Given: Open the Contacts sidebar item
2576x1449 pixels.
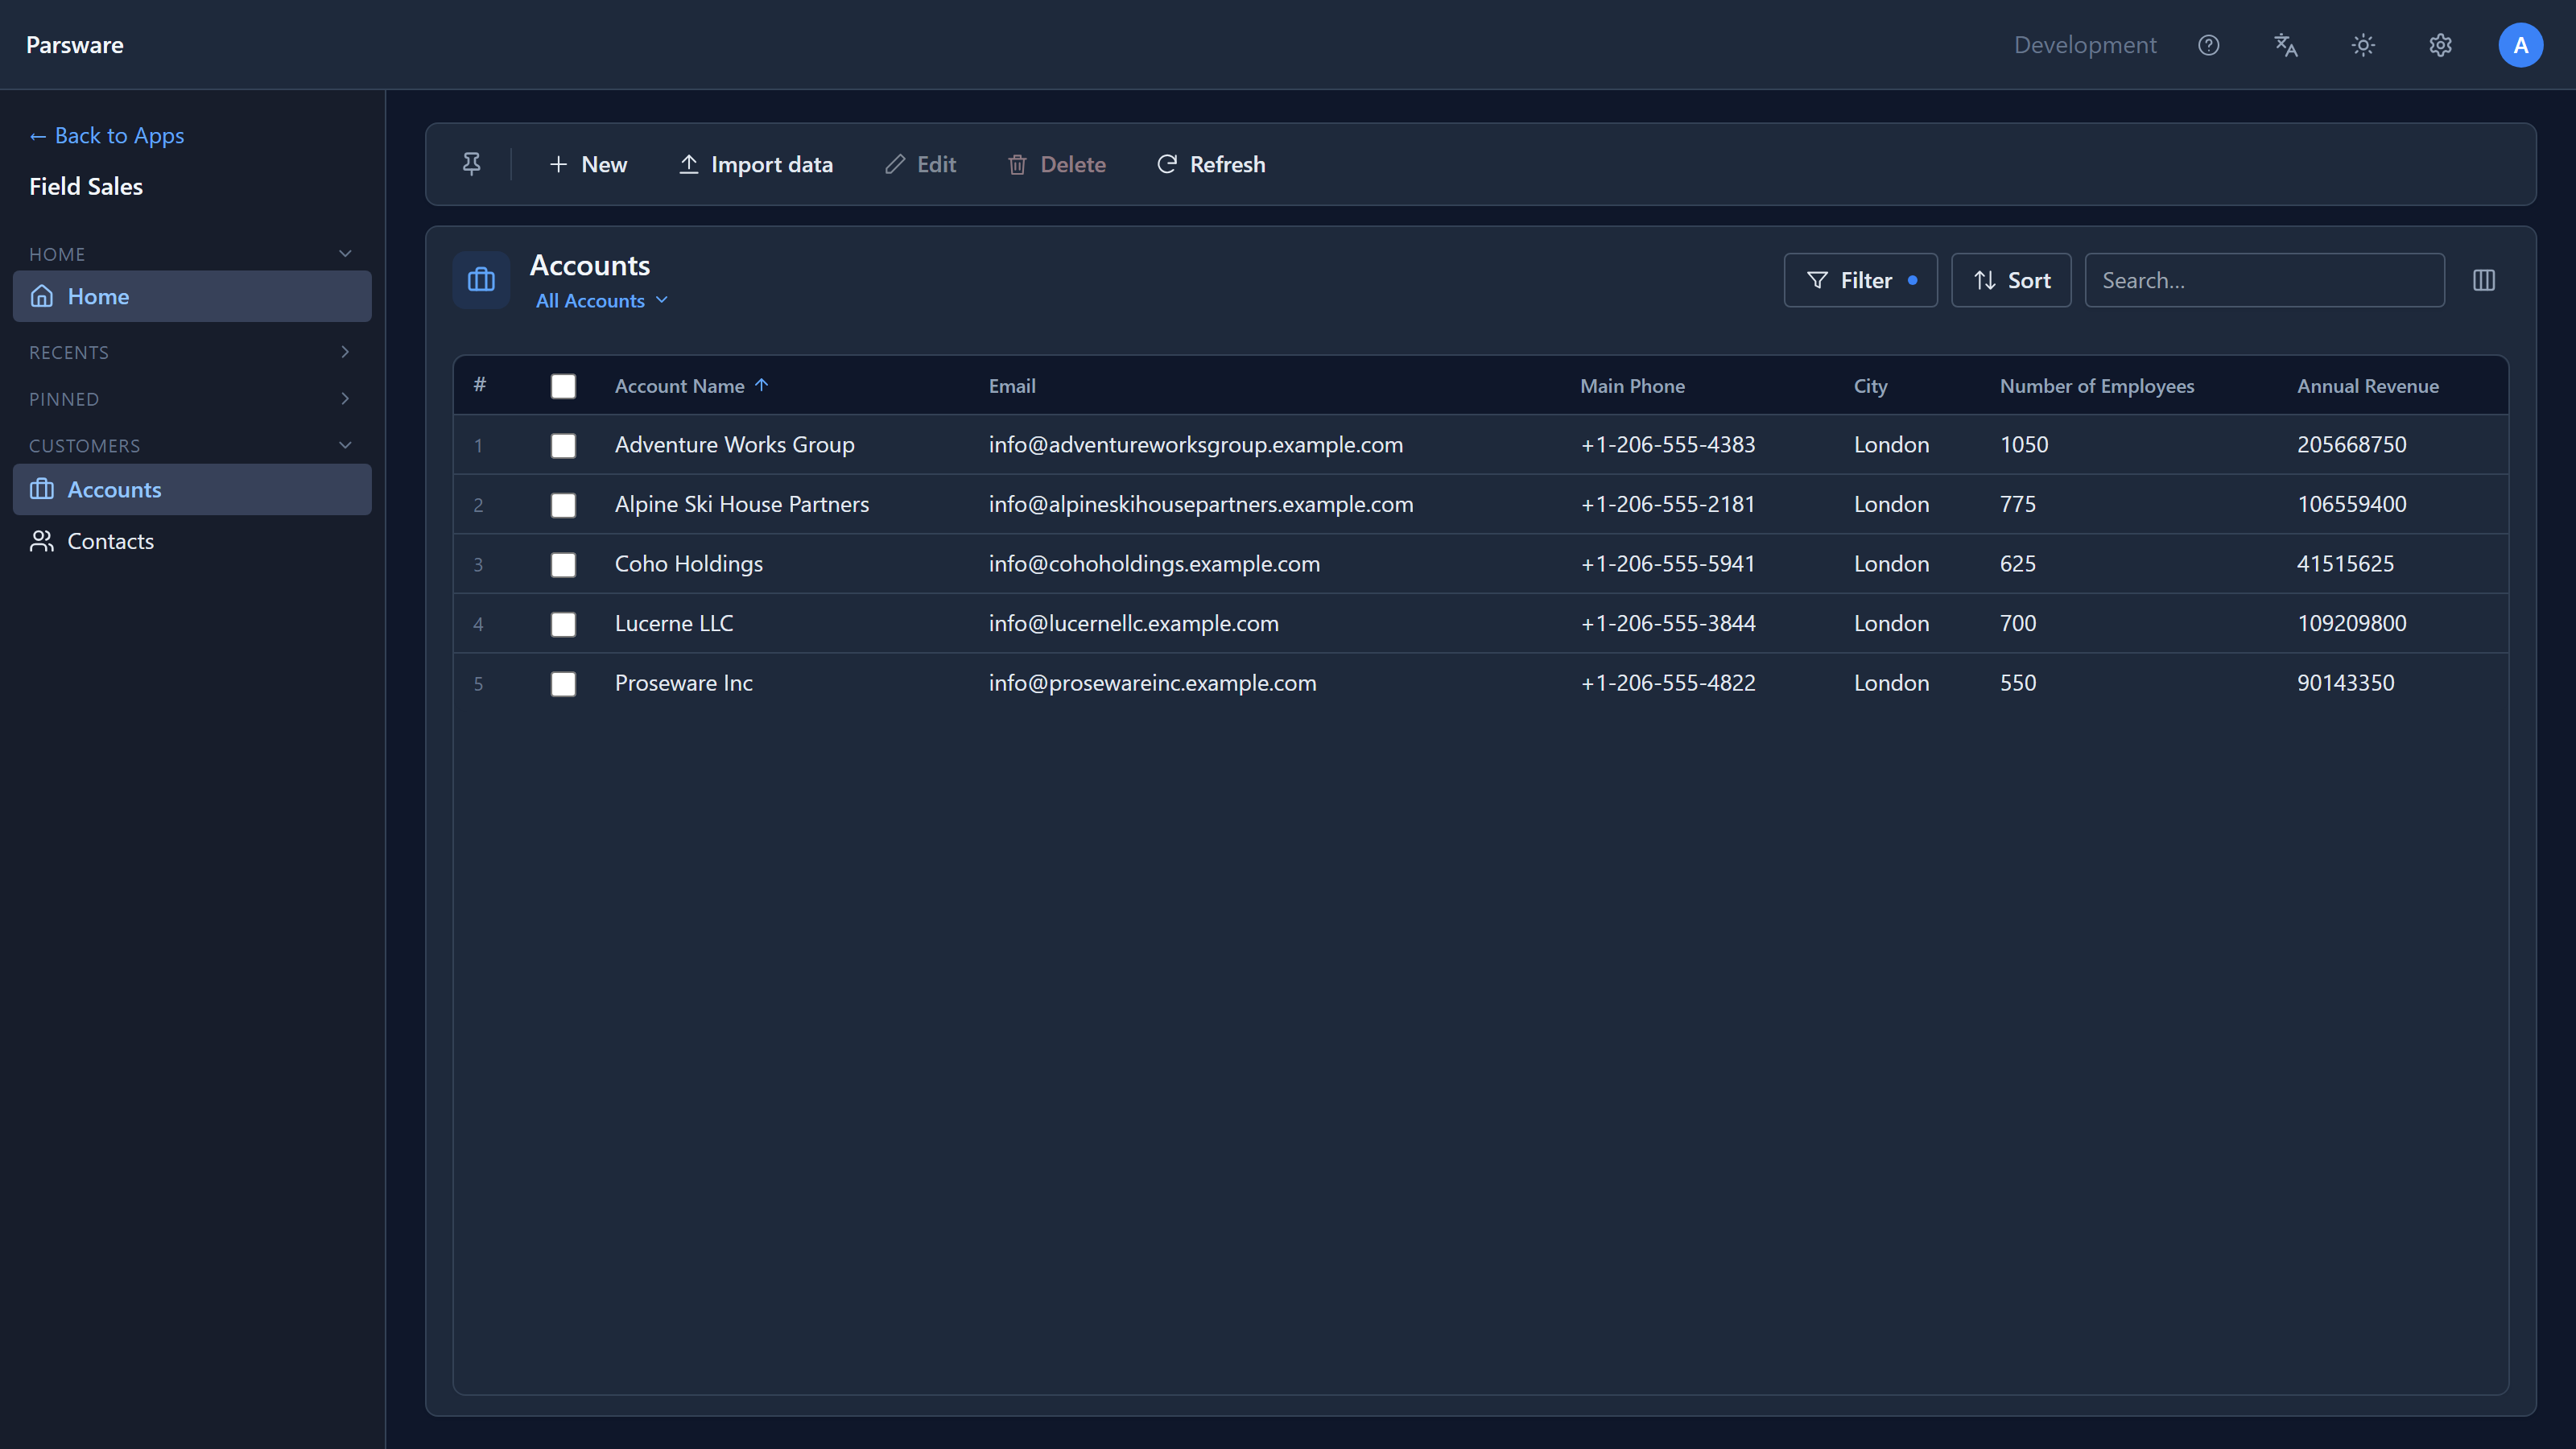Looking at the screenshot, I should tap(192, 541).
